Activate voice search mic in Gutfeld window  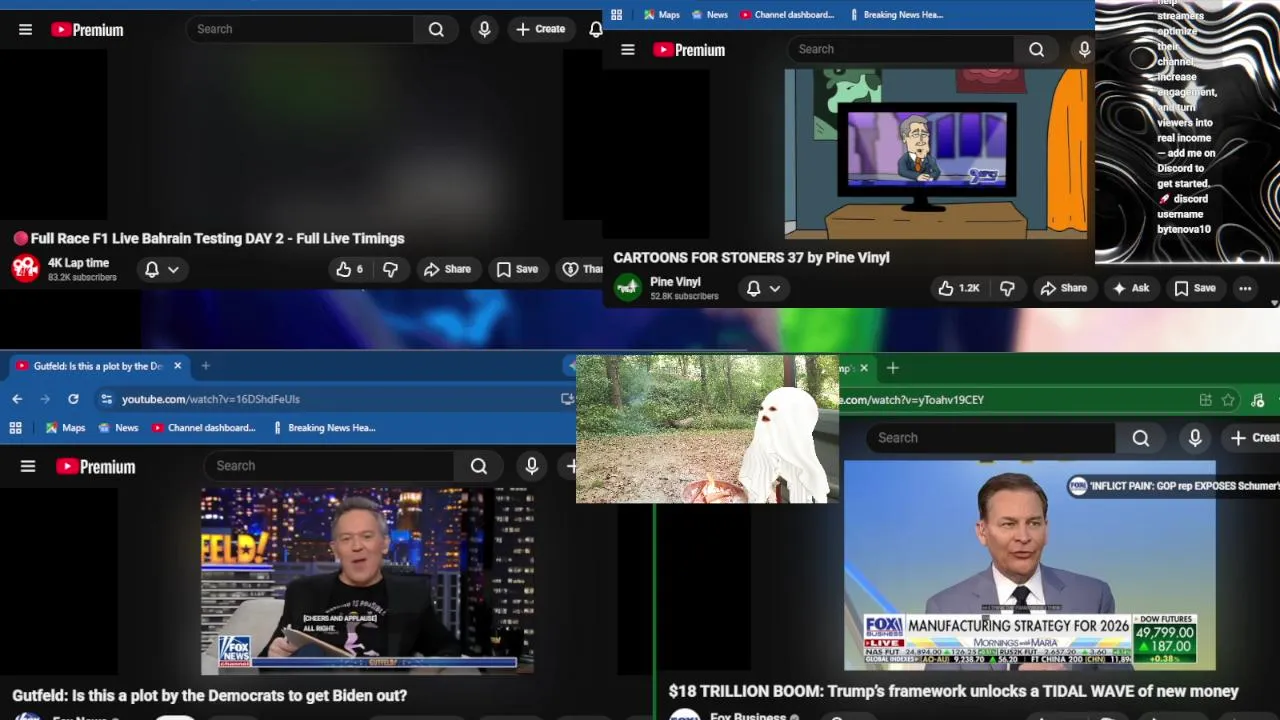532,466
